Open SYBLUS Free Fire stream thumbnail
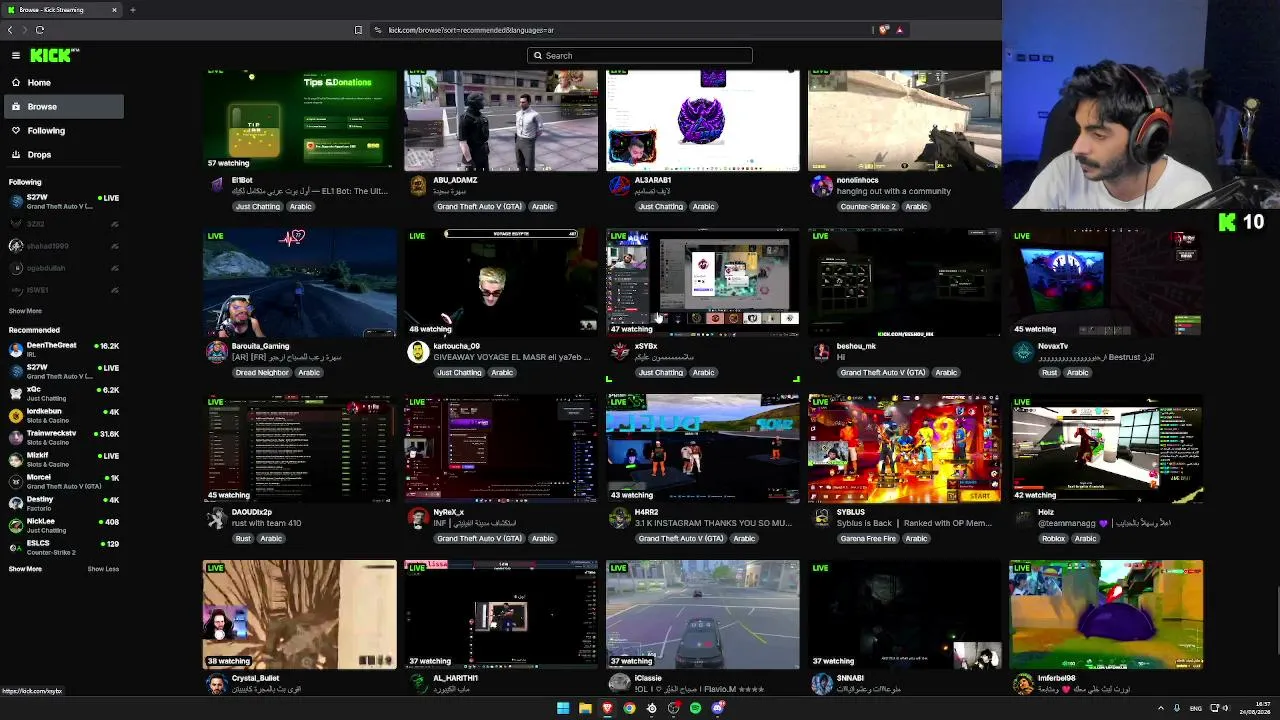The height and width of the screenshot is (720, 1280). (x=904, y=448)
